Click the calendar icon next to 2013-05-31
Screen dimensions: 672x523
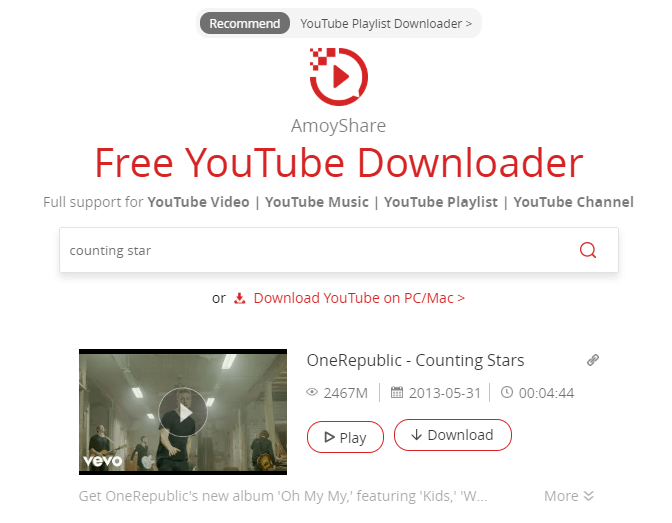[397, 392]
